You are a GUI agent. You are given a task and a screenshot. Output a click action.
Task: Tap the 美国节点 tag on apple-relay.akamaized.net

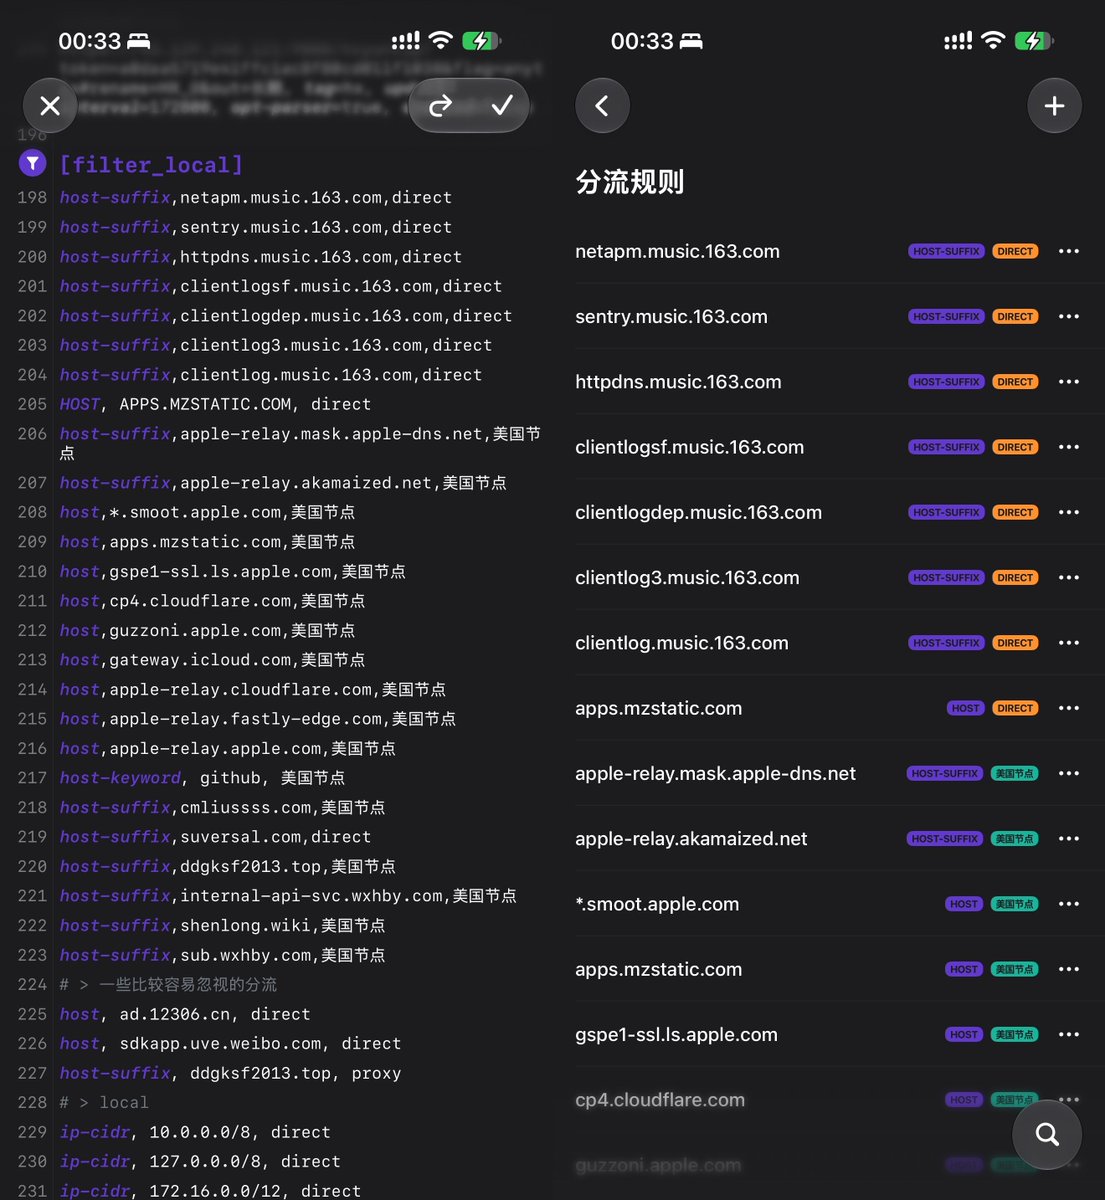tap(1015, 839)
